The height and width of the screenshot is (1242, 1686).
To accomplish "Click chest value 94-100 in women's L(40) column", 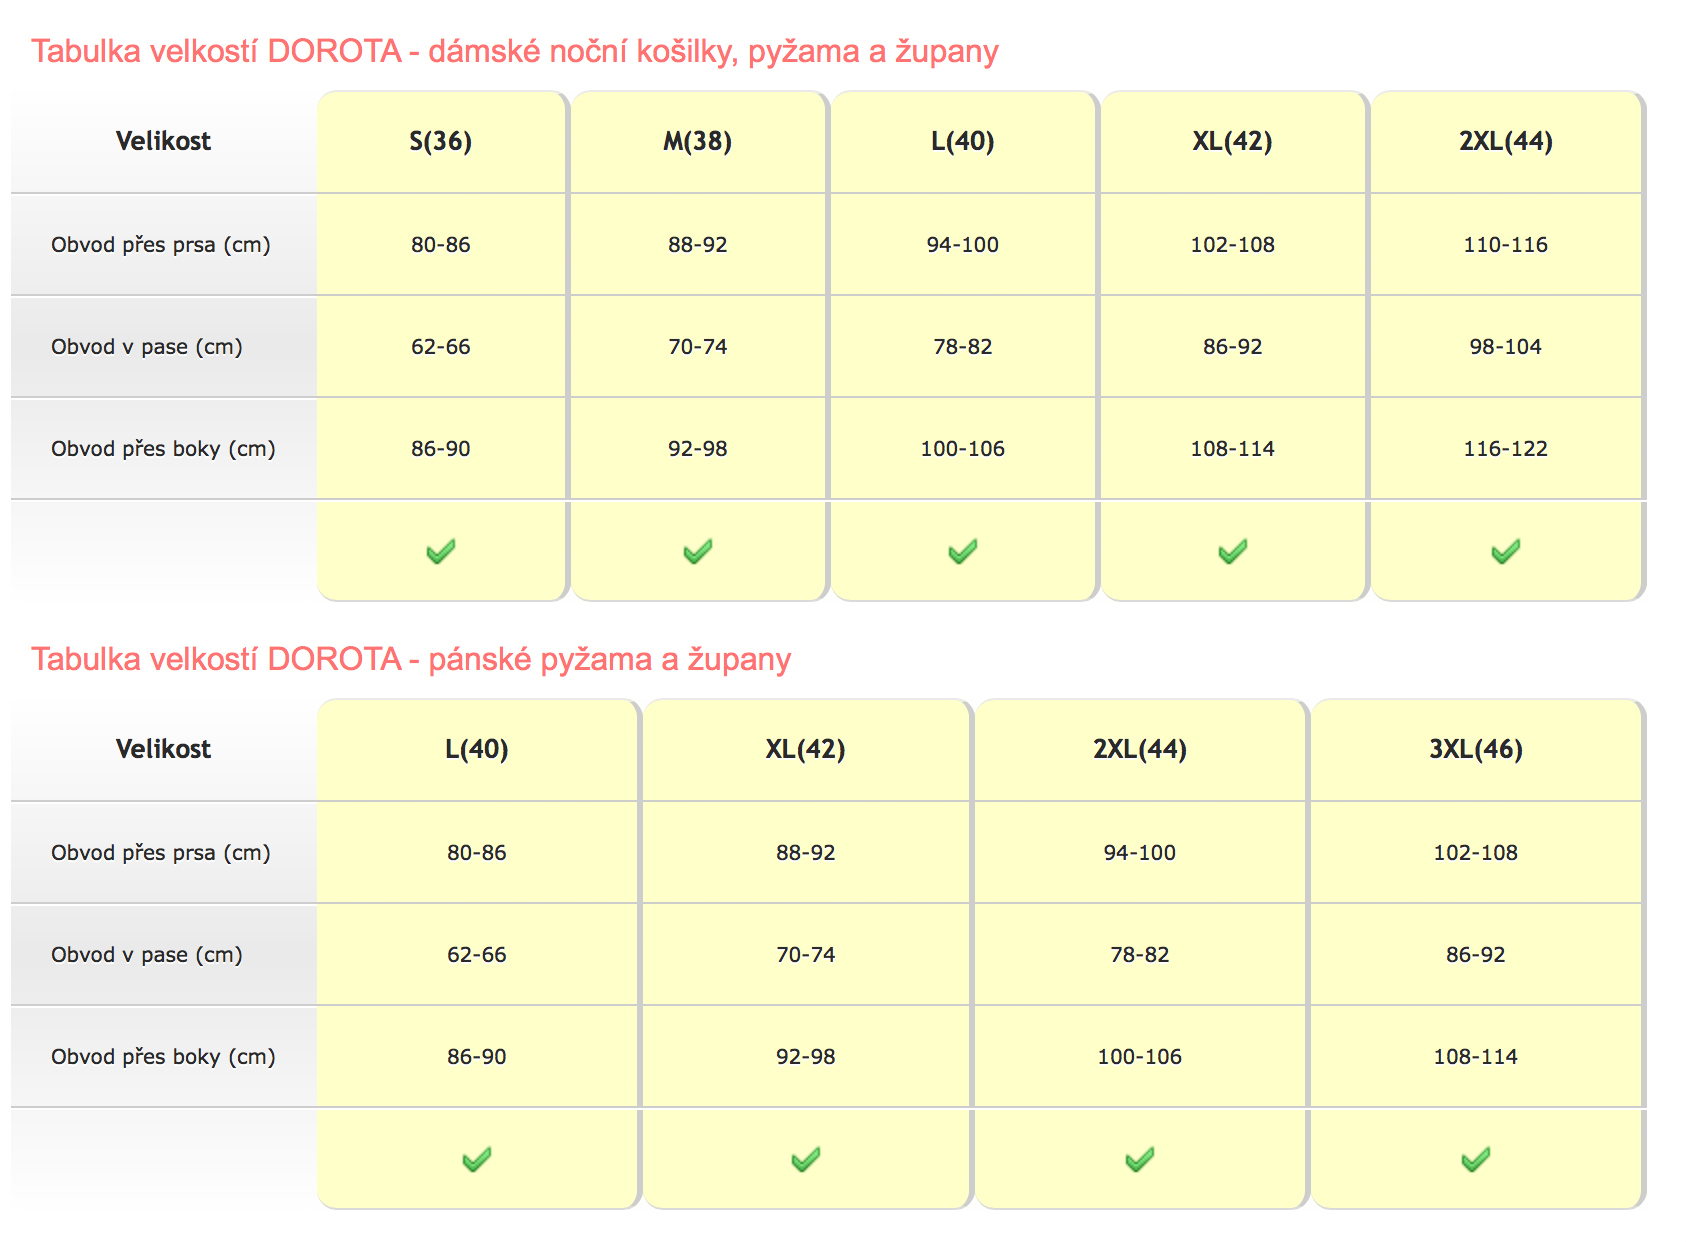I will click(x=963, y=245).
